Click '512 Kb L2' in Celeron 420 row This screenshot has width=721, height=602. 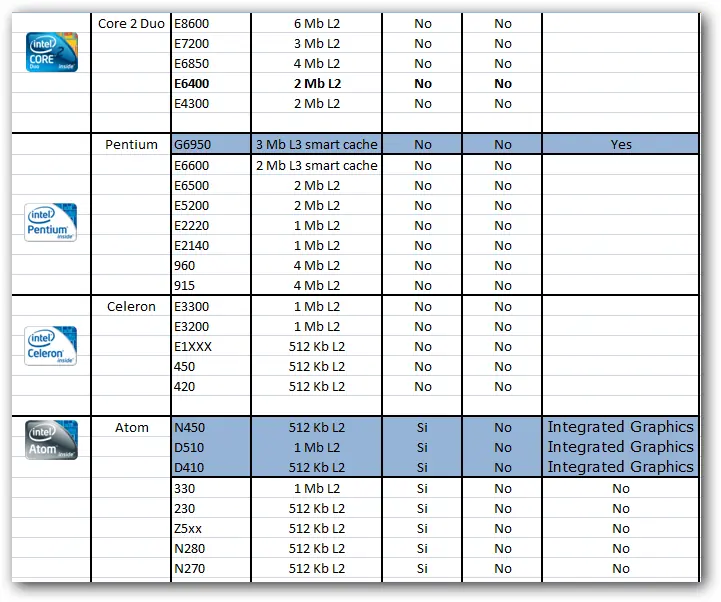click(x=317, y=386)
